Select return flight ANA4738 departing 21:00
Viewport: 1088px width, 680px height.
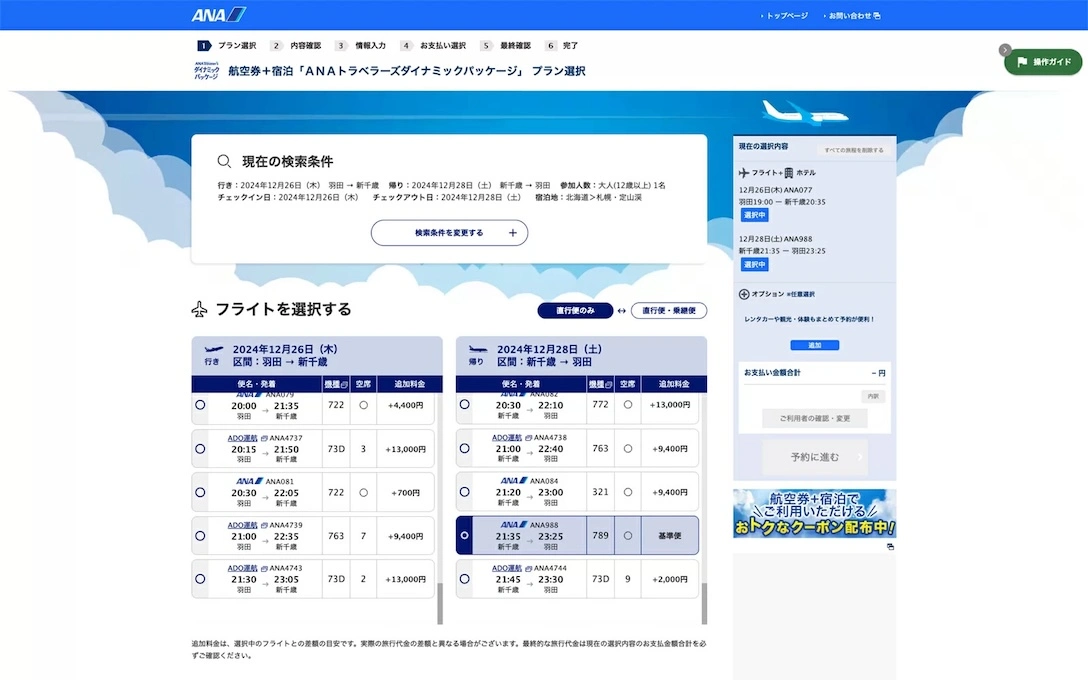click(x=465, y=449)
